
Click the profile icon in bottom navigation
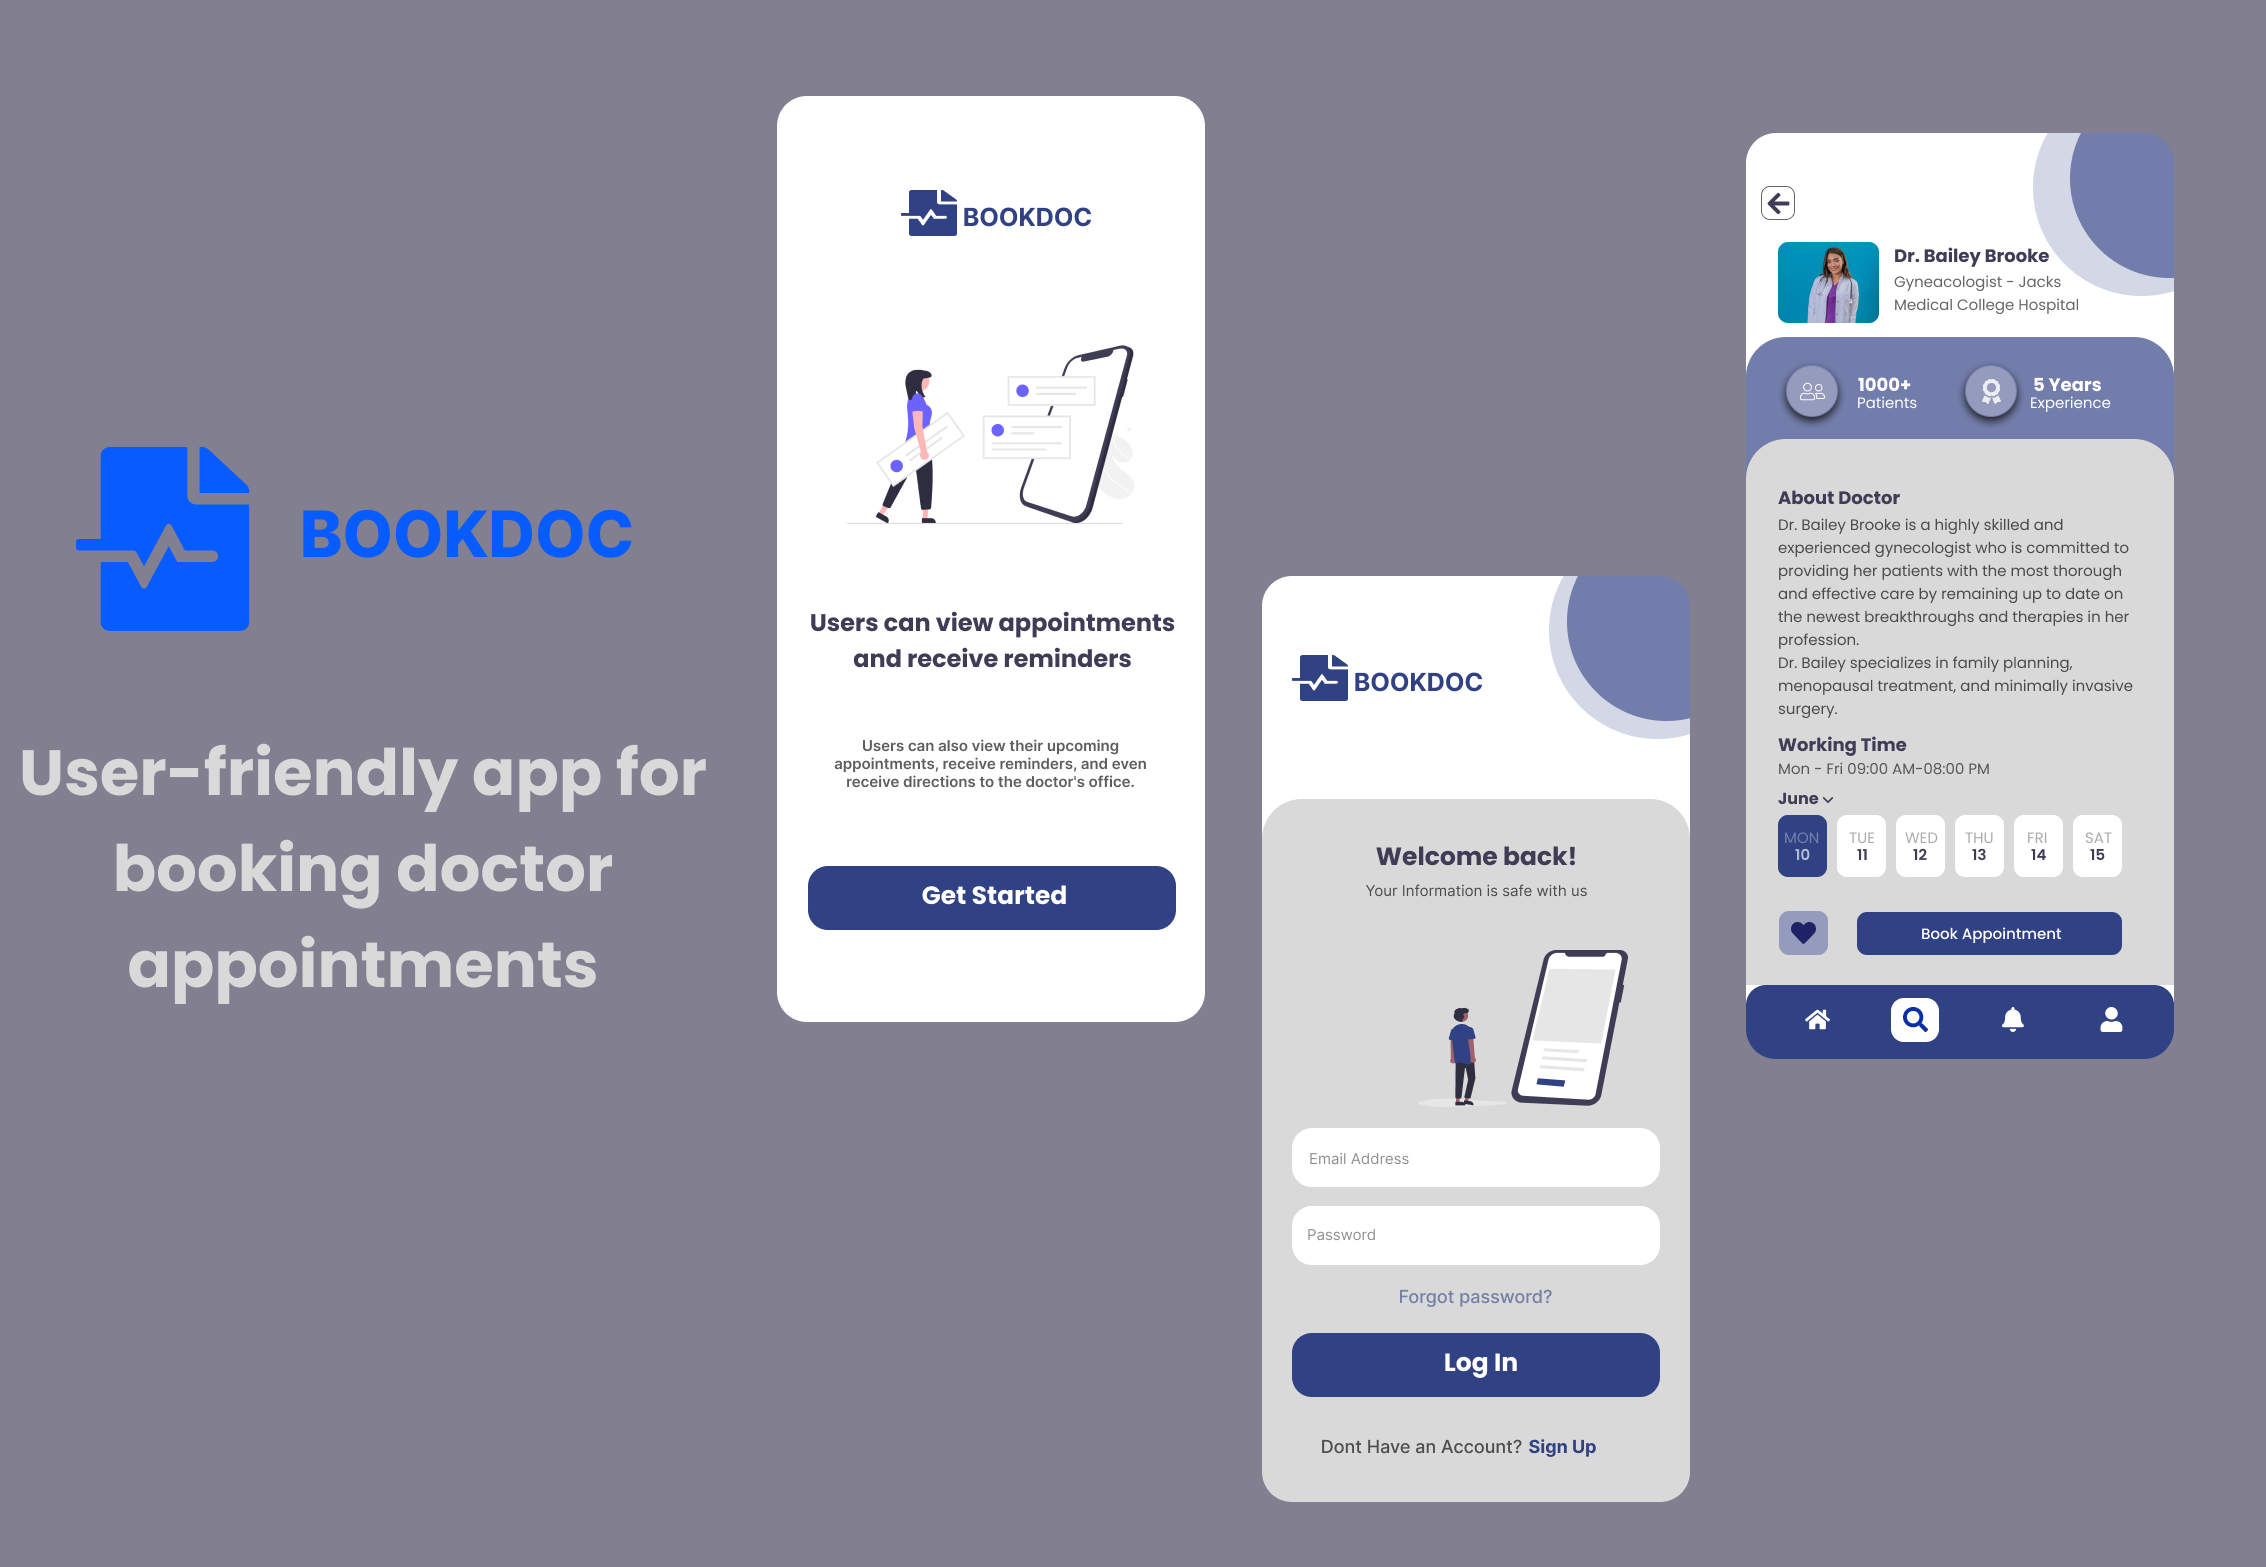coord(2106,1016)
